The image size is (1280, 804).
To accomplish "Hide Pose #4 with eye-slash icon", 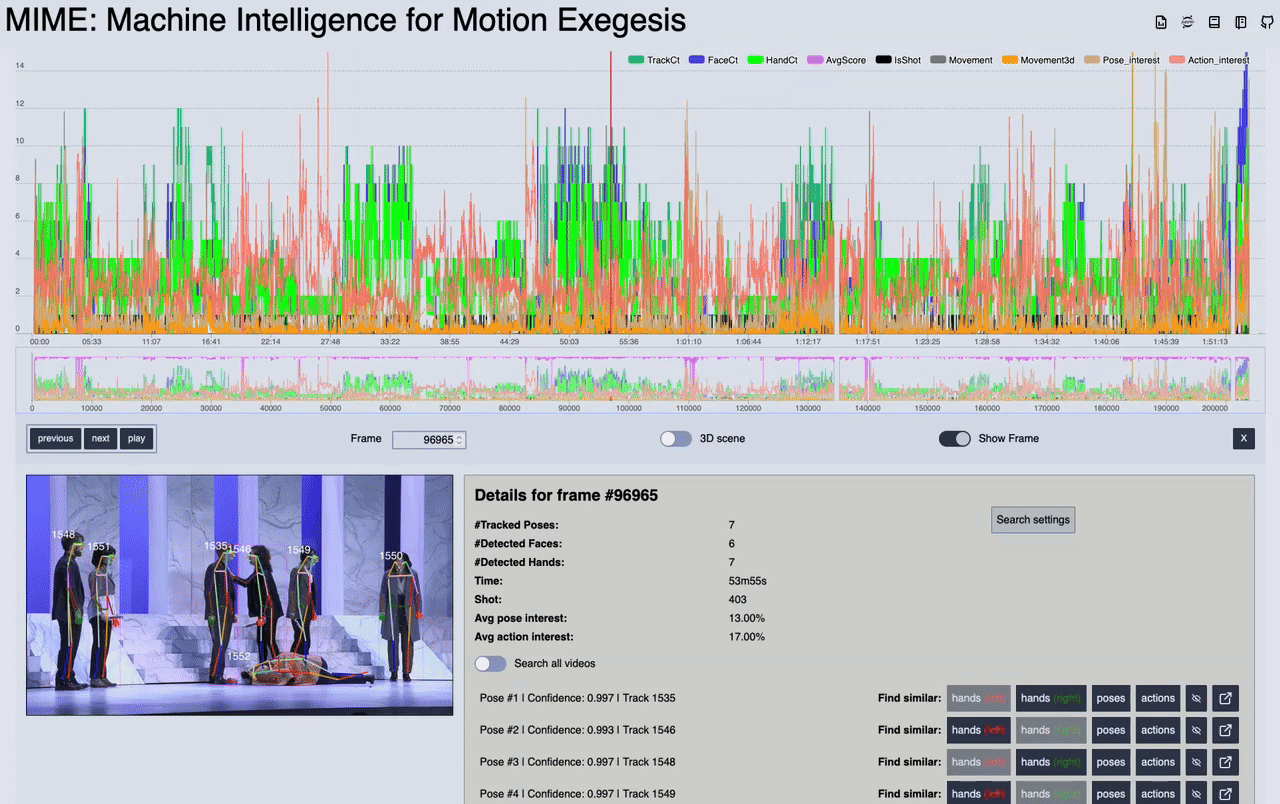I will click(1195, 794).
